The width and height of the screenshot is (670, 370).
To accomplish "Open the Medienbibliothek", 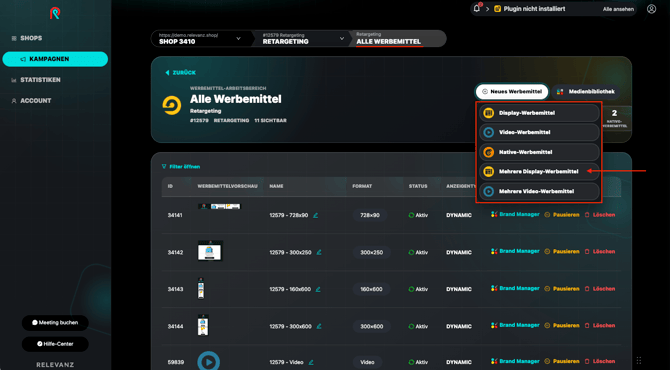I will pos(586,91).
